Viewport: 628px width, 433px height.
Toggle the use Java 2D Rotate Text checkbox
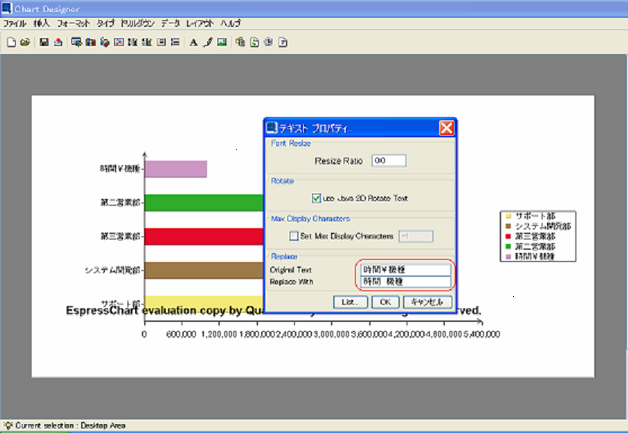(317, 198)
